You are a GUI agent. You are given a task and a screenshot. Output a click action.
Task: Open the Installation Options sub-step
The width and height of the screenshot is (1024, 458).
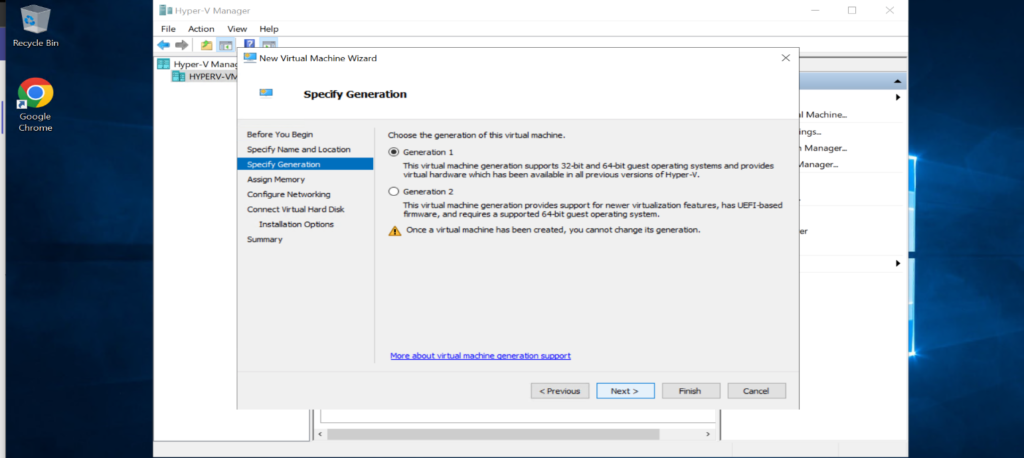pos(296,224)
